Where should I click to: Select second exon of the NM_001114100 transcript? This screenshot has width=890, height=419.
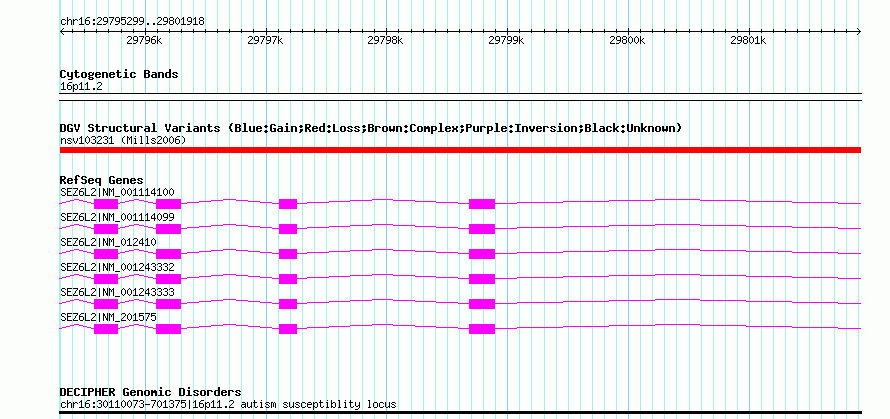click(169, 204)
